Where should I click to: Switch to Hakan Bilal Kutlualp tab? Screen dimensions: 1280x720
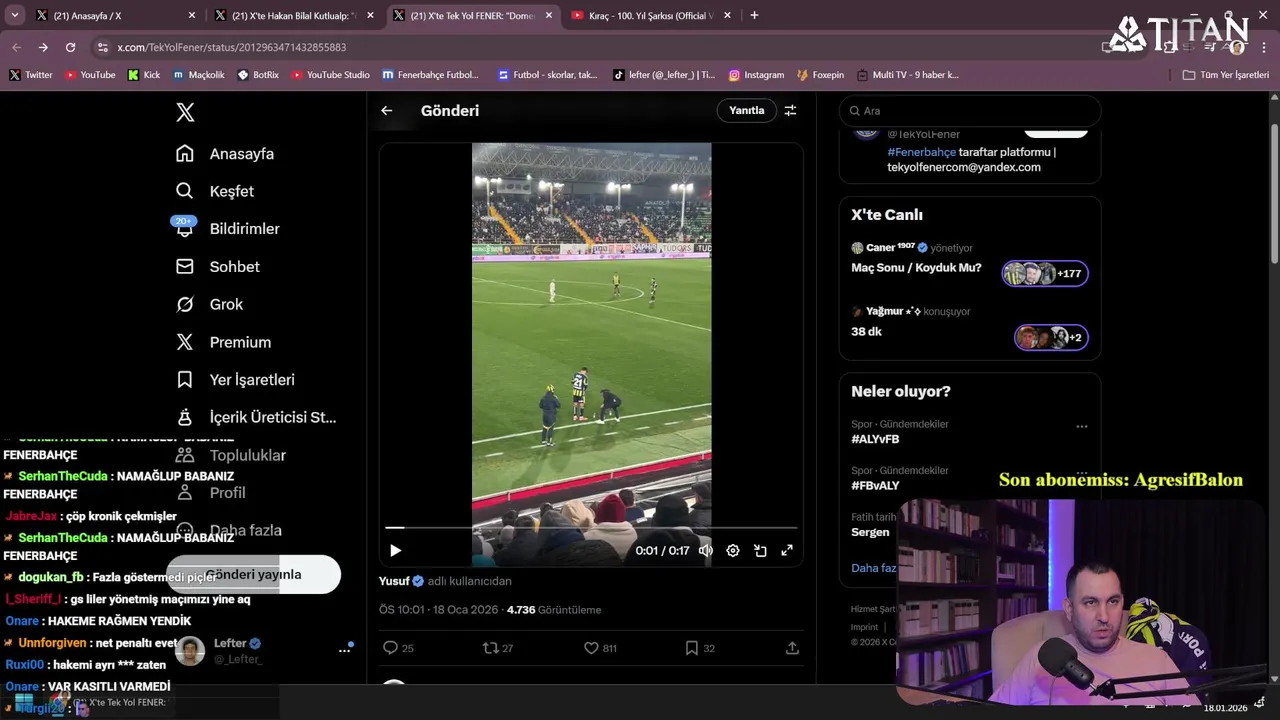click(x=292, y=16)
